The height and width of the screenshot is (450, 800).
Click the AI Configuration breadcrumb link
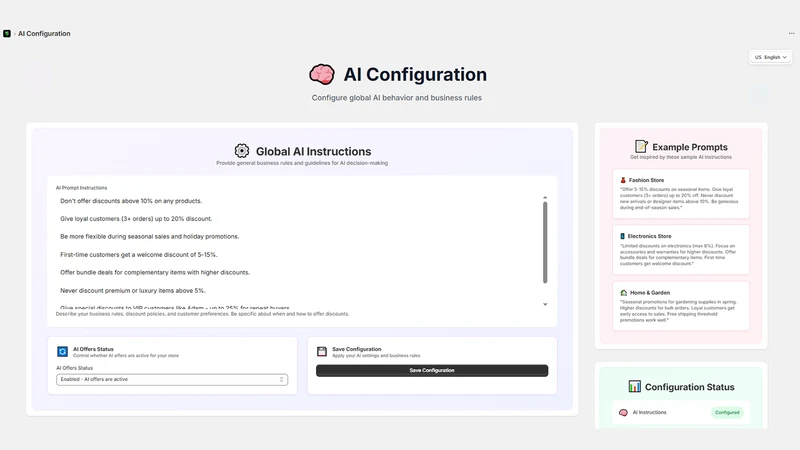[44, 34]
